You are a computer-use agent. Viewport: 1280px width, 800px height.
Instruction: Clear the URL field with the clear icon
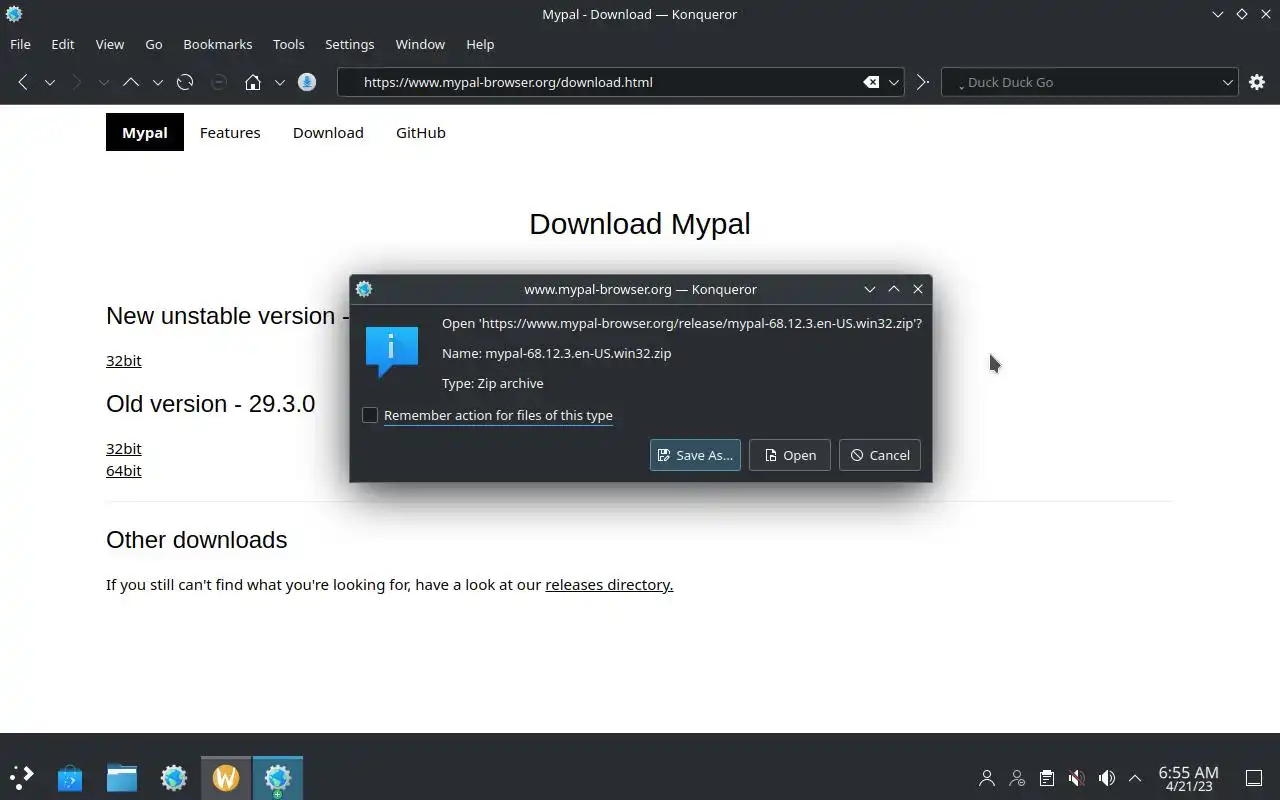click(871, 82)
